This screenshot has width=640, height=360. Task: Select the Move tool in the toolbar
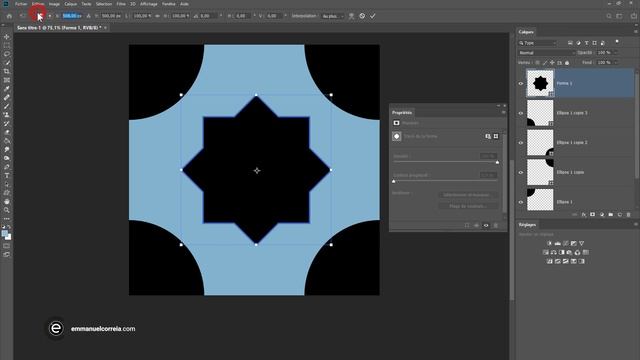[7, 37]
